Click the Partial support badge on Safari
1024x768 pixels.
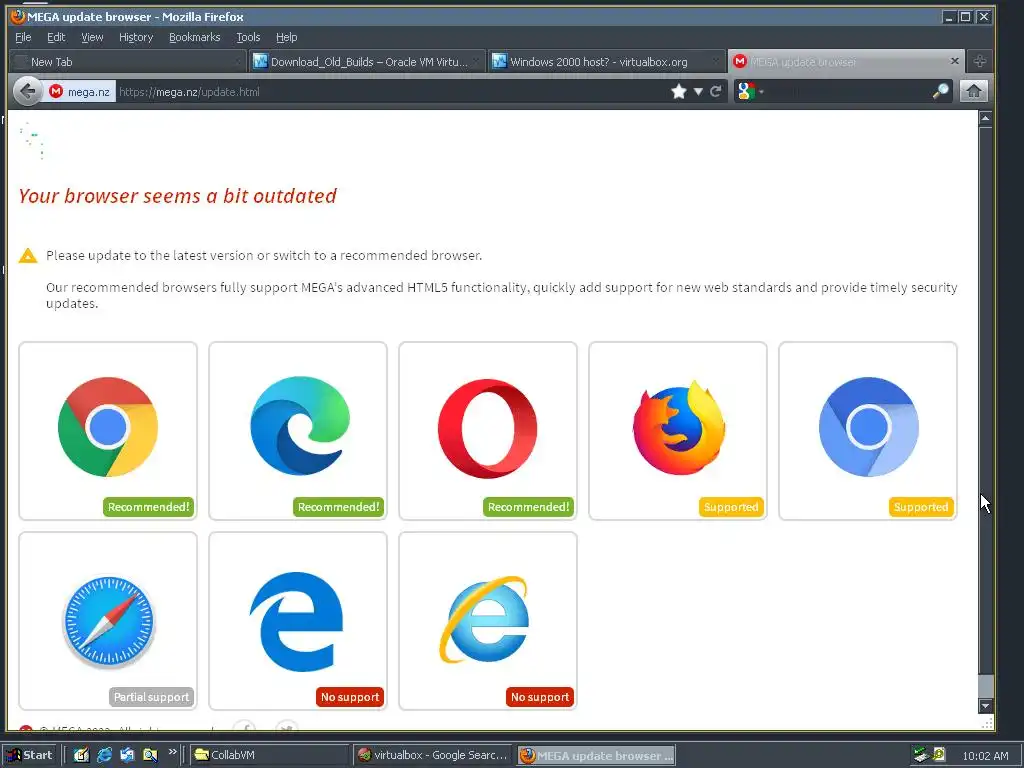point(152,697)
